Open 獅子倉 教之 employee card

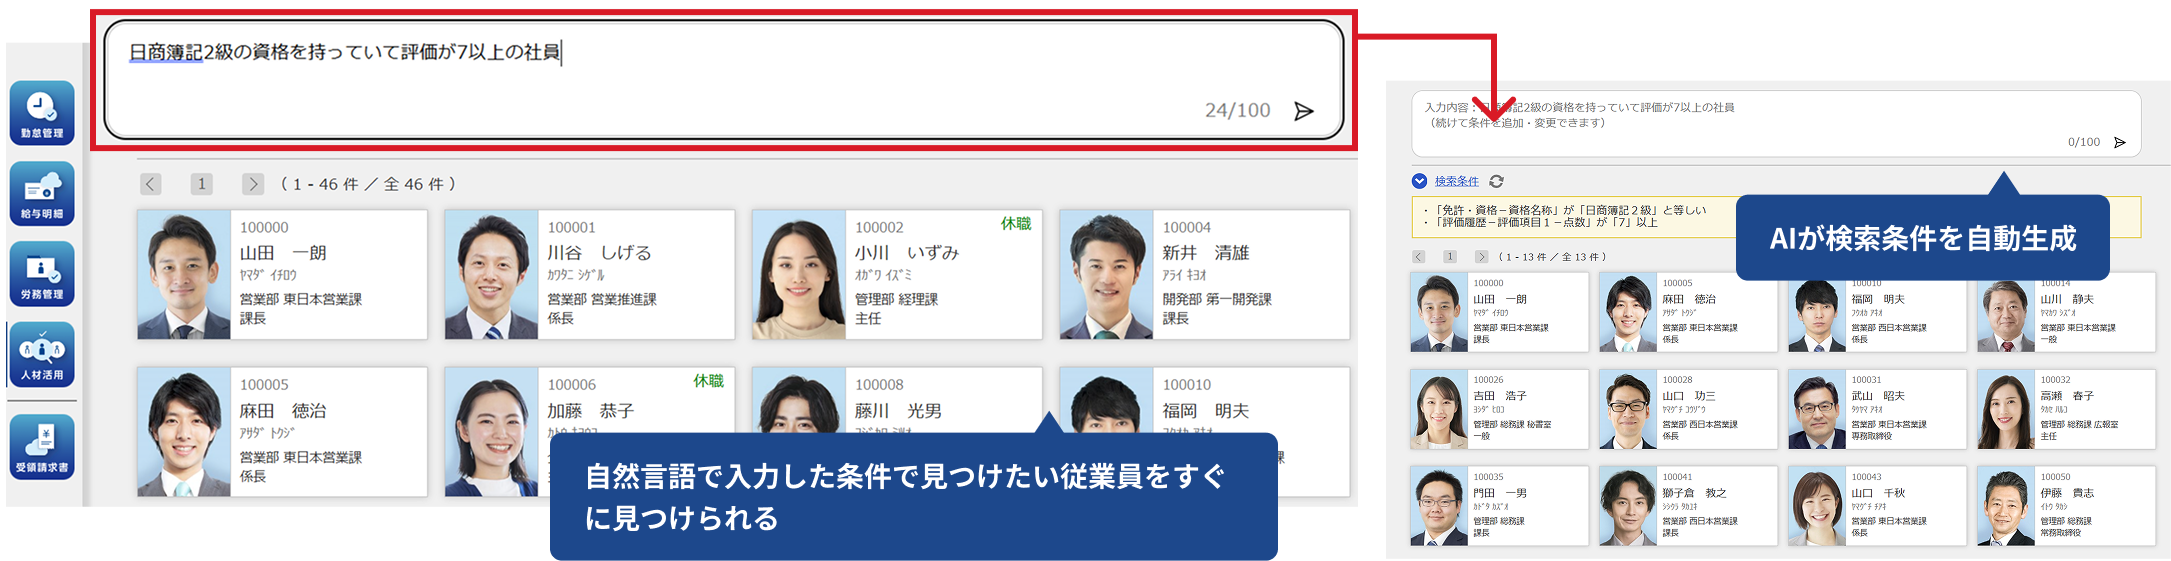tap(1688, 506)
